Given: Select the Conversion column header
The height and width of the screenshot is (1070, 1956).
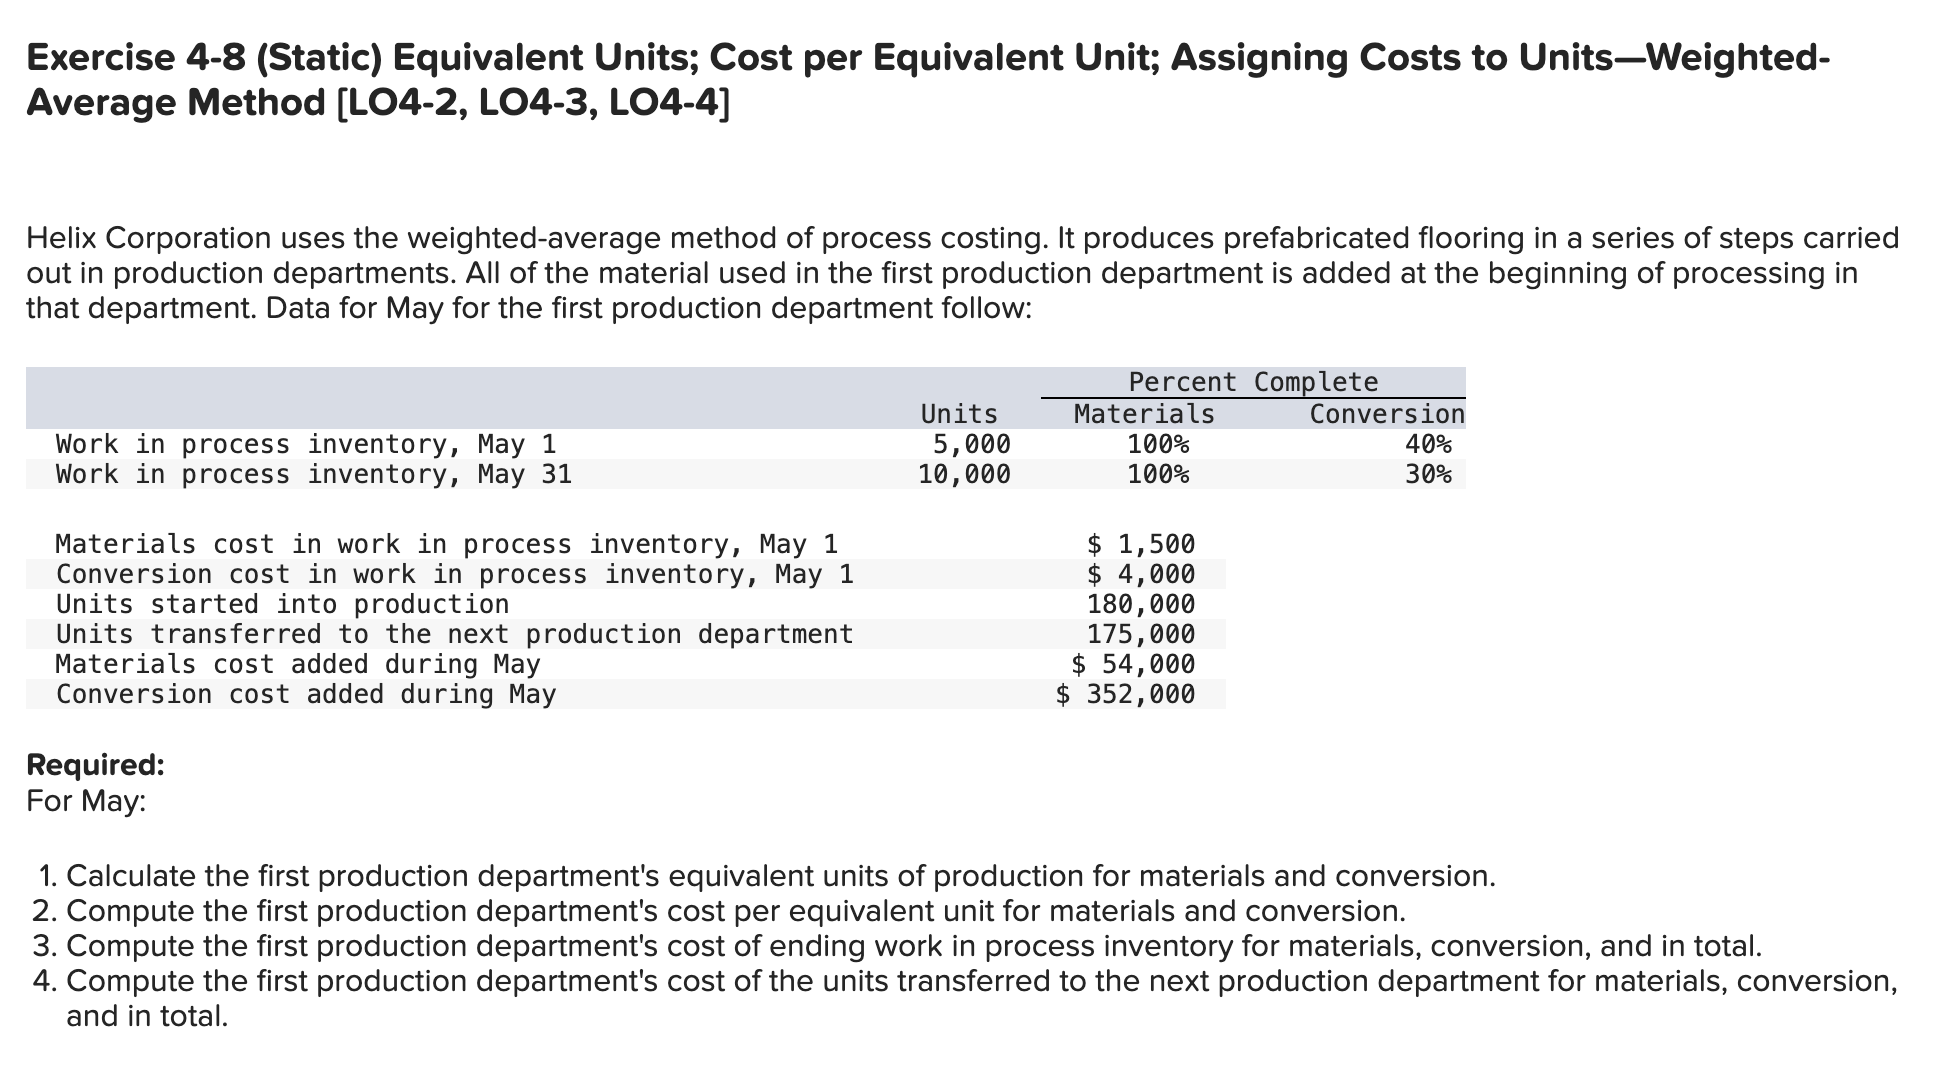Looking at the screenshot, I should point(1385,413).
